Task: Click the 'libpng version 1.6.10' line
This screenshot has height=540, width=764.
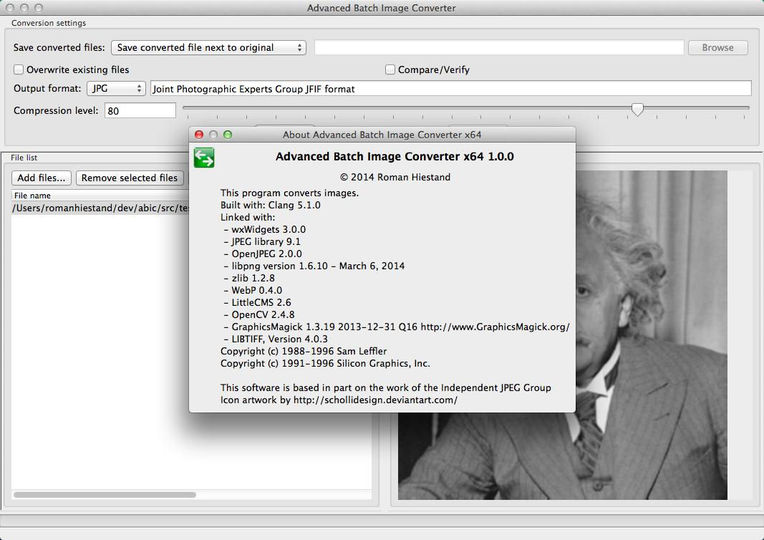Action: tap(314, 266)
